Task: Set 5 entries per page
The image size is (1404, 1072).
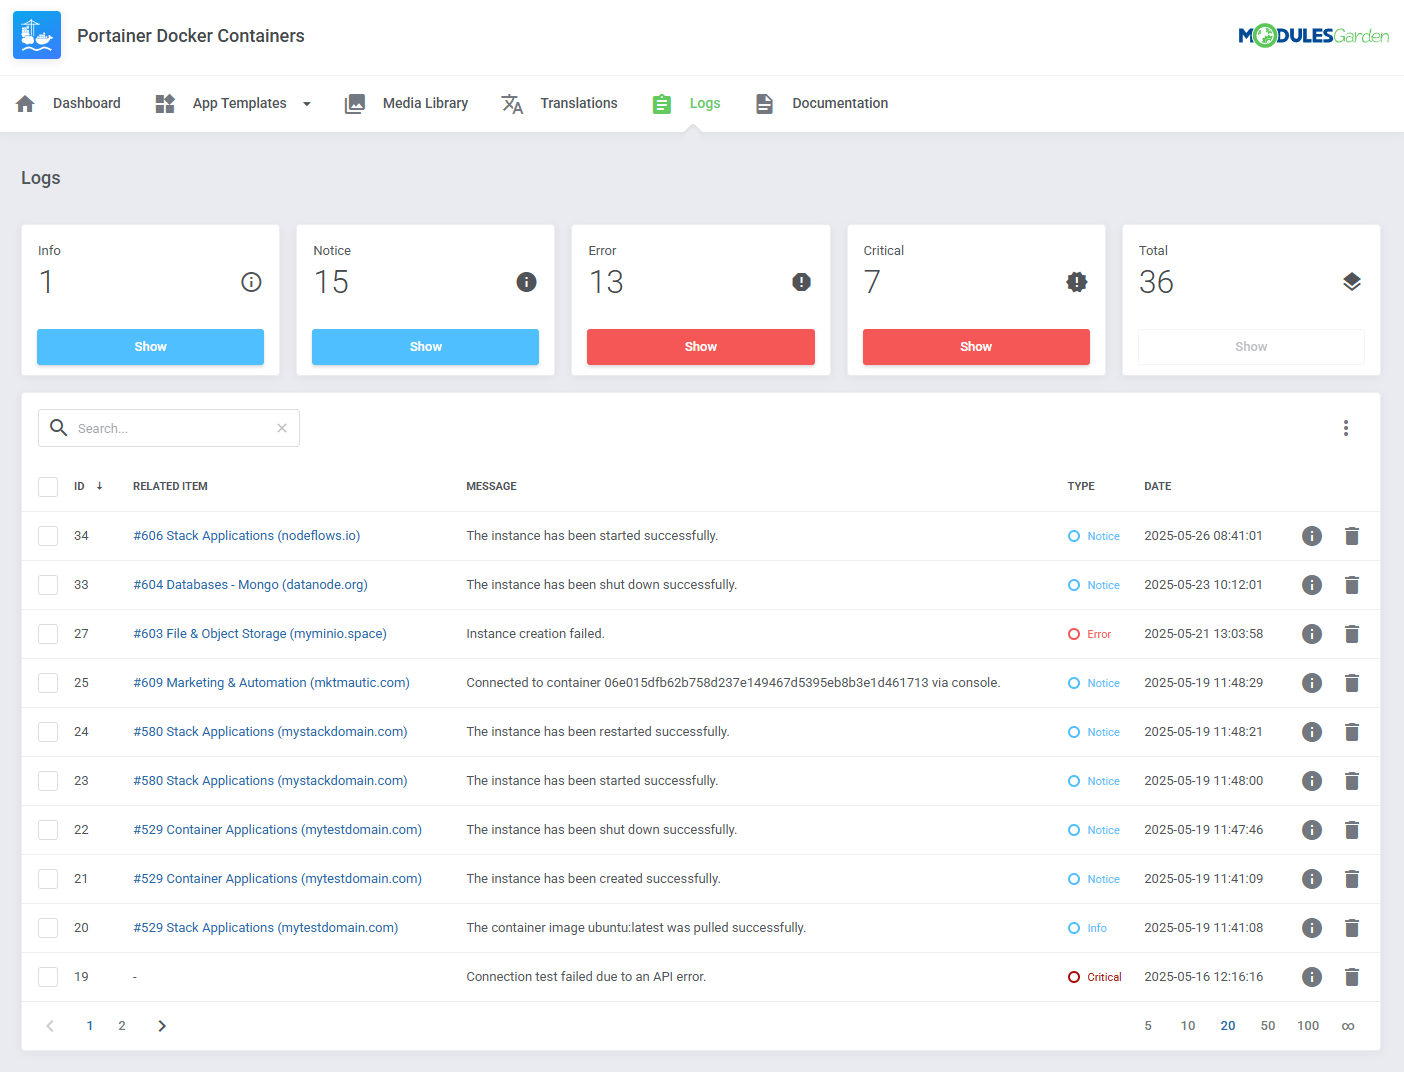Action: point(1148,1026)
